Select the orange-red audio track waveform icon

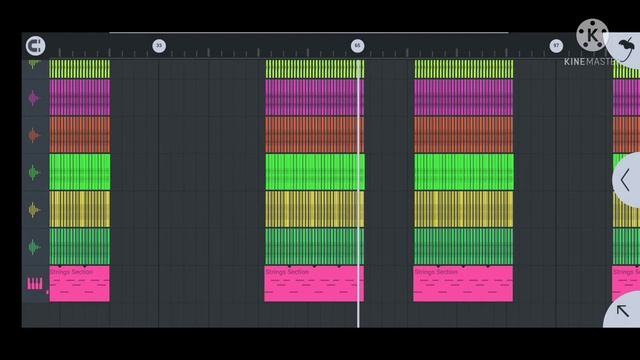(33, 135)
